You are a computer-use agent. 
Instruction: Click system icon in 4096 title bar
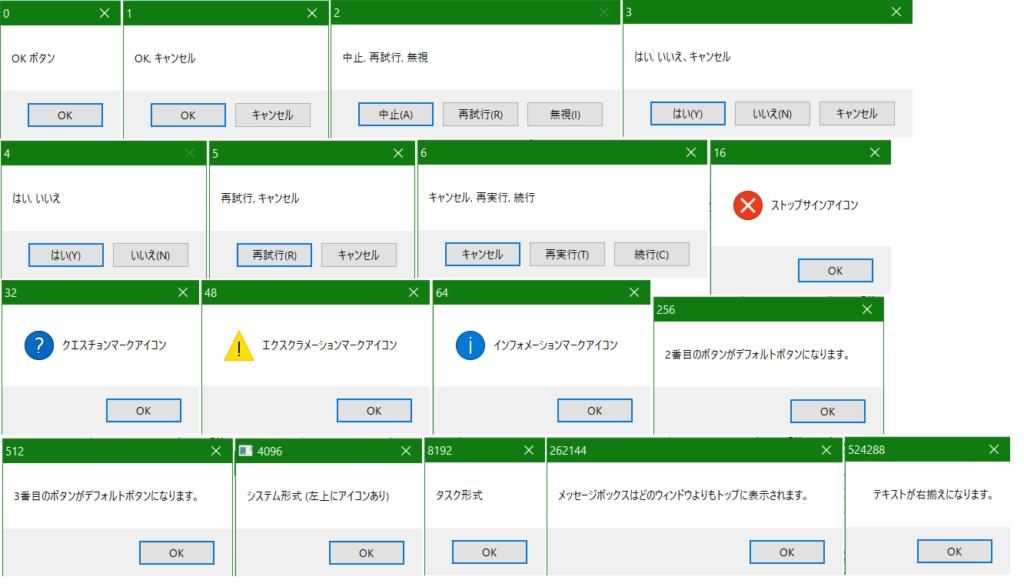coord(246,451)
